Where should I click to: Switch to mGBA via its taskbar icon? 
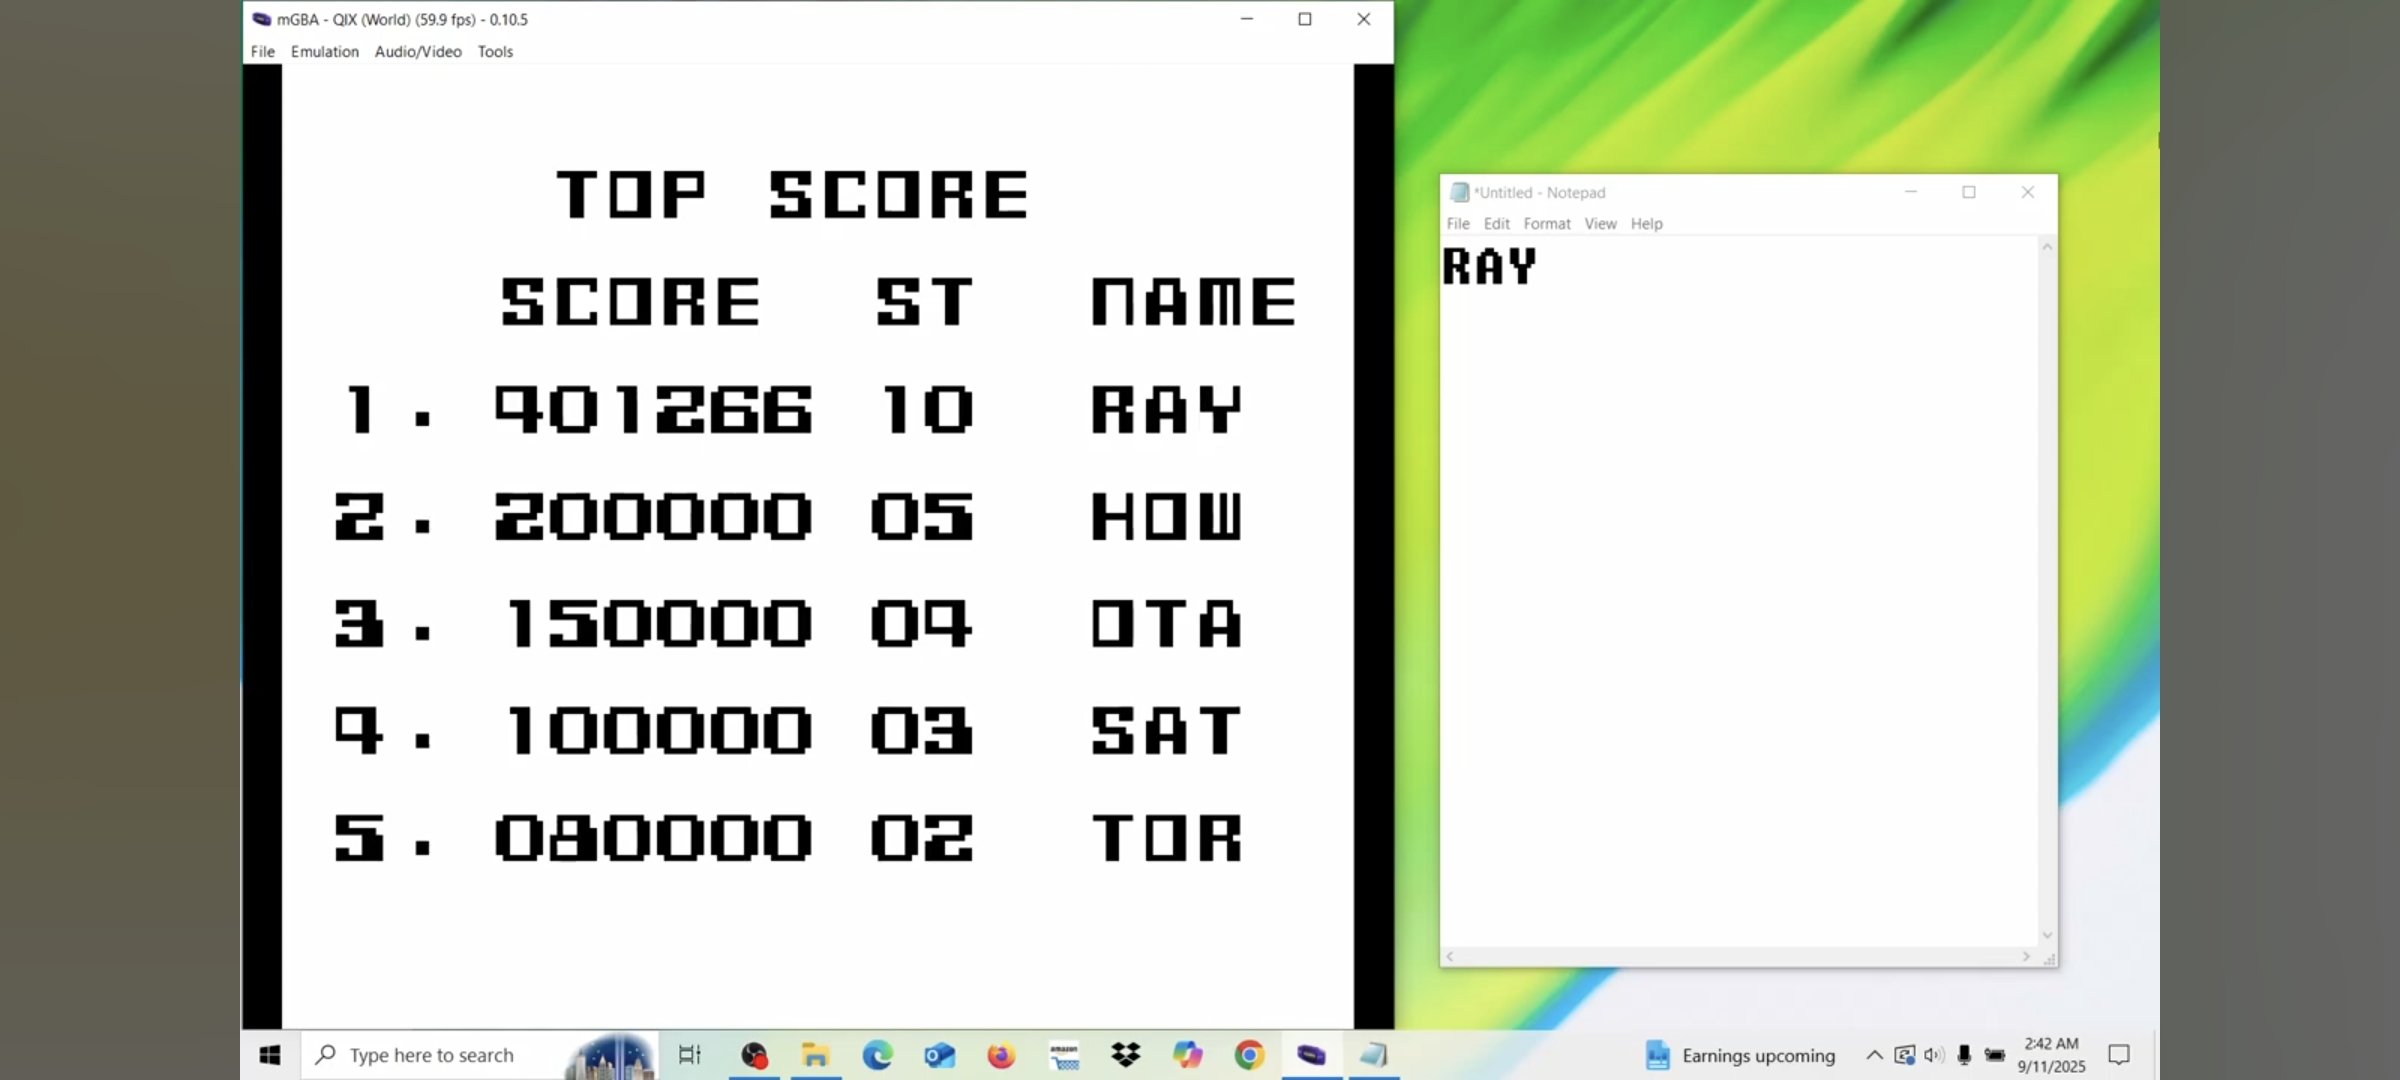[x=1311, y=1055]
